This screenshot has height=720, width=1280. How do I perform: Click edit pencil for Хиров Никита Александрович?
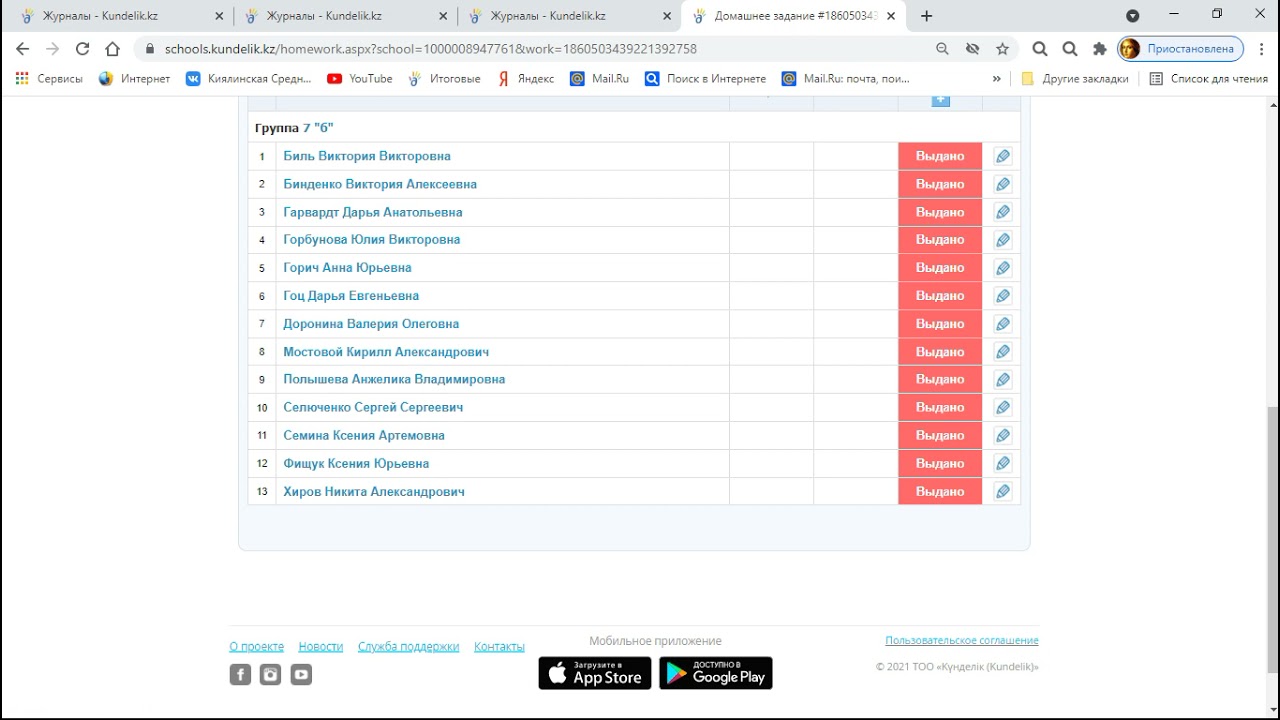click(x=1002, y=491)
